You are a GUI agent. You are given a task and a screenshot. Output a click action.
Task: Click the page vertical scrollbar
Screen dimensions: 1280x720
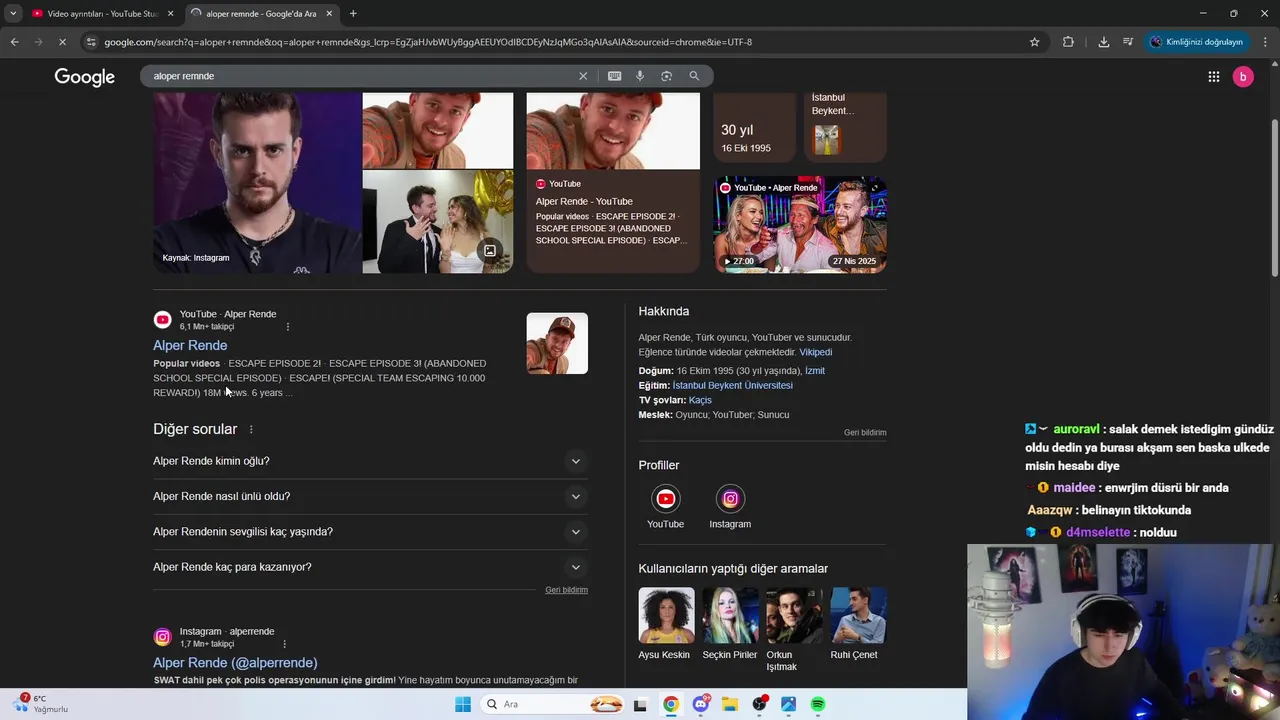[x=1274, y=200]
